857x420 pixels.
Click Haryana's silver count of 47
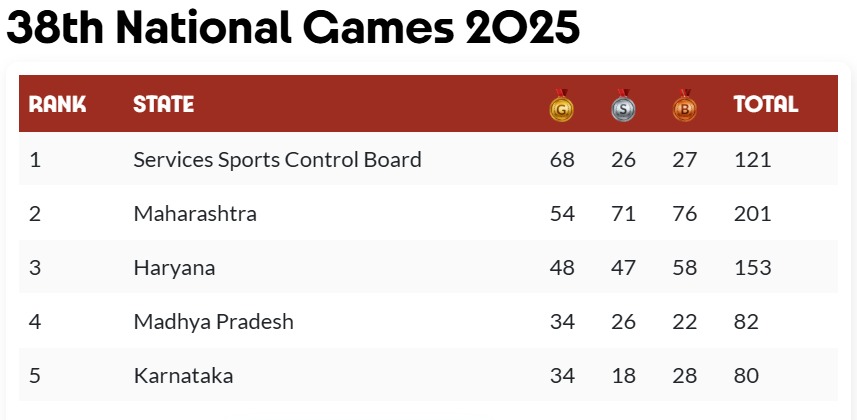[x=623, y=267]
